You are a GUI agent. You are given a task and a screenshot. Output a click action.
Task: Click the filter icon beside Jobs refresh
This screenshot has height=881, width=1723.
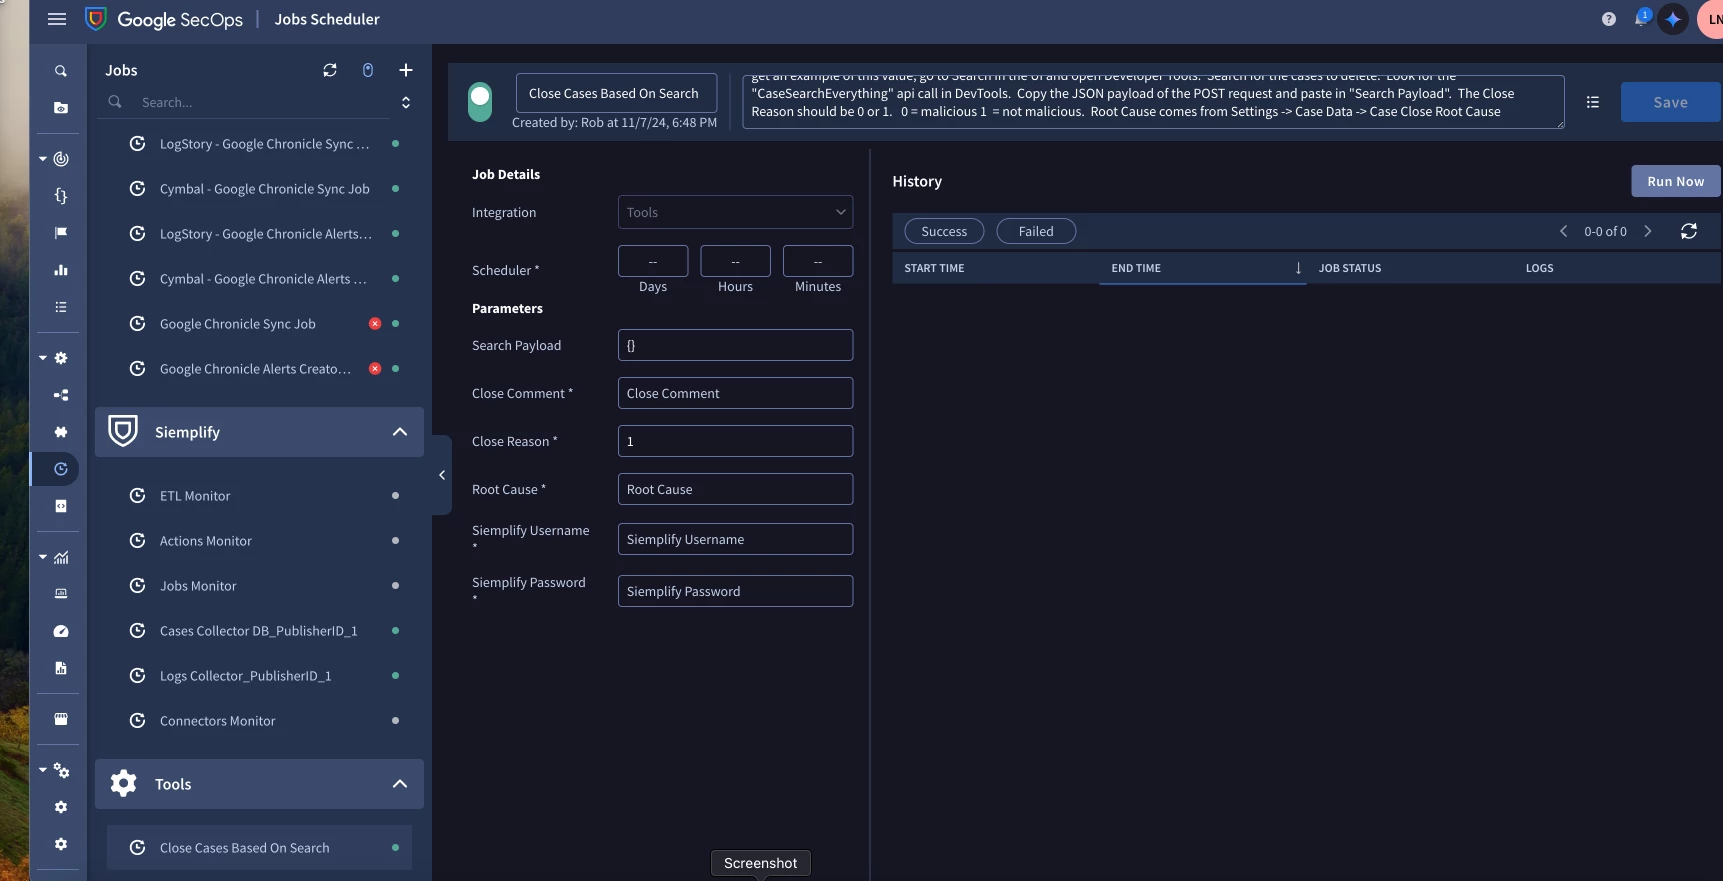click(368, 70)
